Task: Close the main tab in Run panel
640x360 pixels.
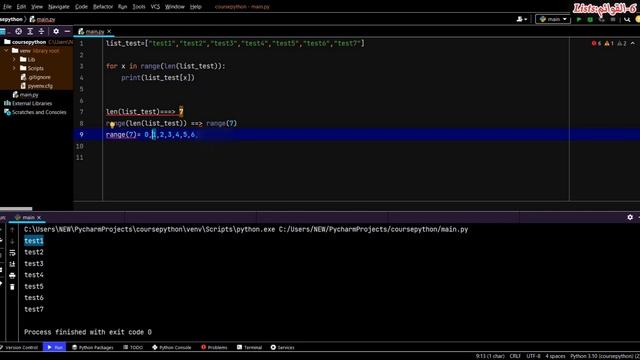Action: (39, 218)
